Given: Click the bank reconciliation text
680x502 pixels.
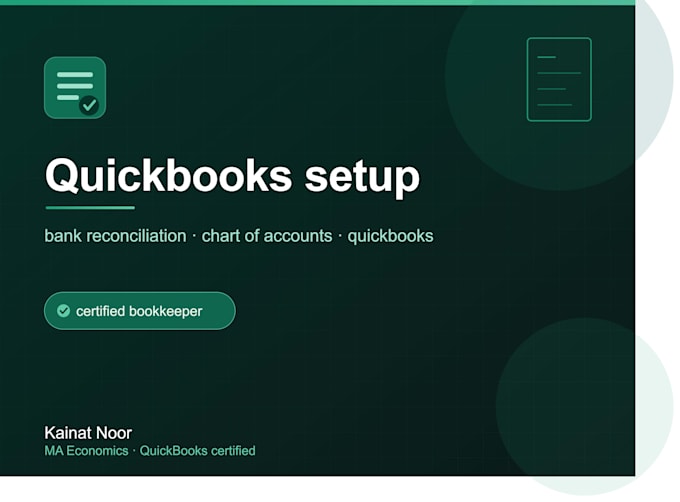Looking at the screenshot, I should pos(115,236).
